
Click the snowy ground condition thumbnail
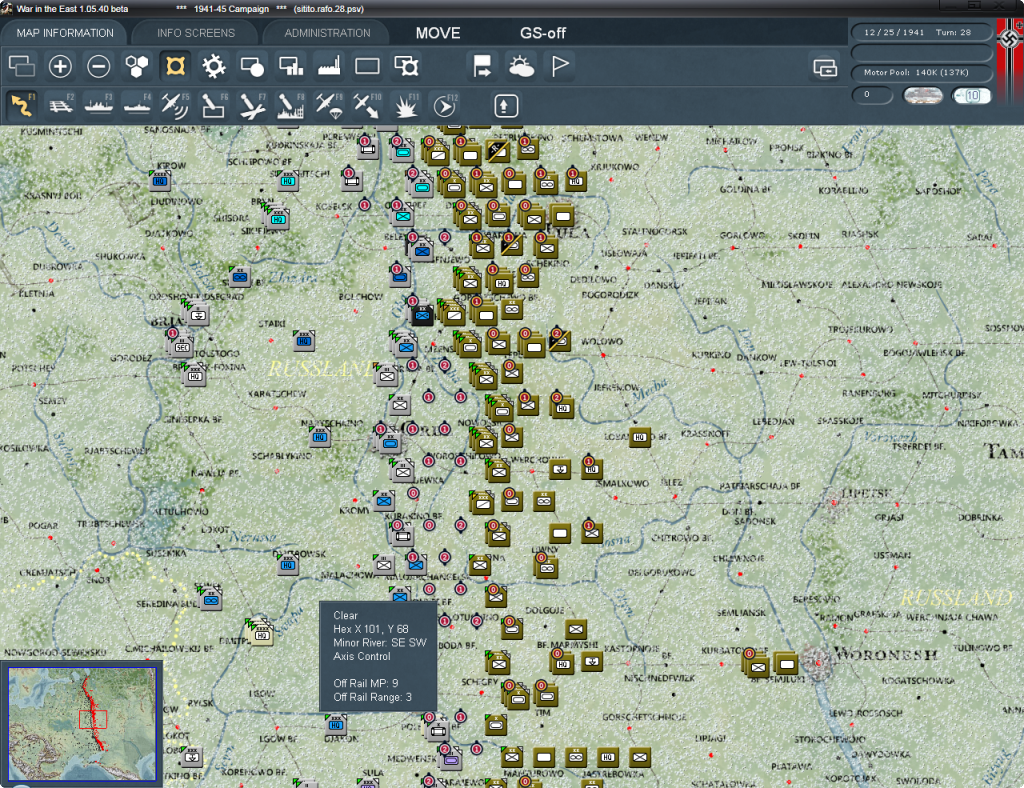pyautogui.click(x=922, y=95)
